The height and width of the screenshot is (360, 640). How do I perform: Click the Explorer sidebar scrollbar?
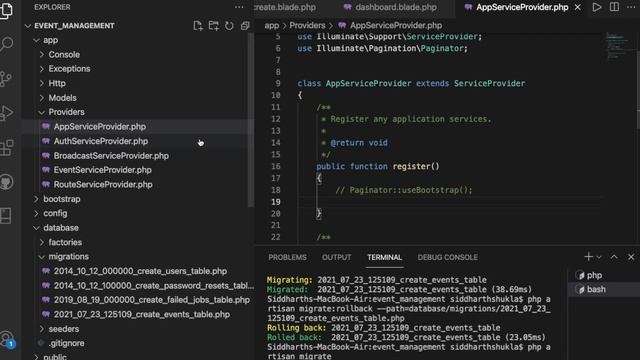click(x=251, y=120)
